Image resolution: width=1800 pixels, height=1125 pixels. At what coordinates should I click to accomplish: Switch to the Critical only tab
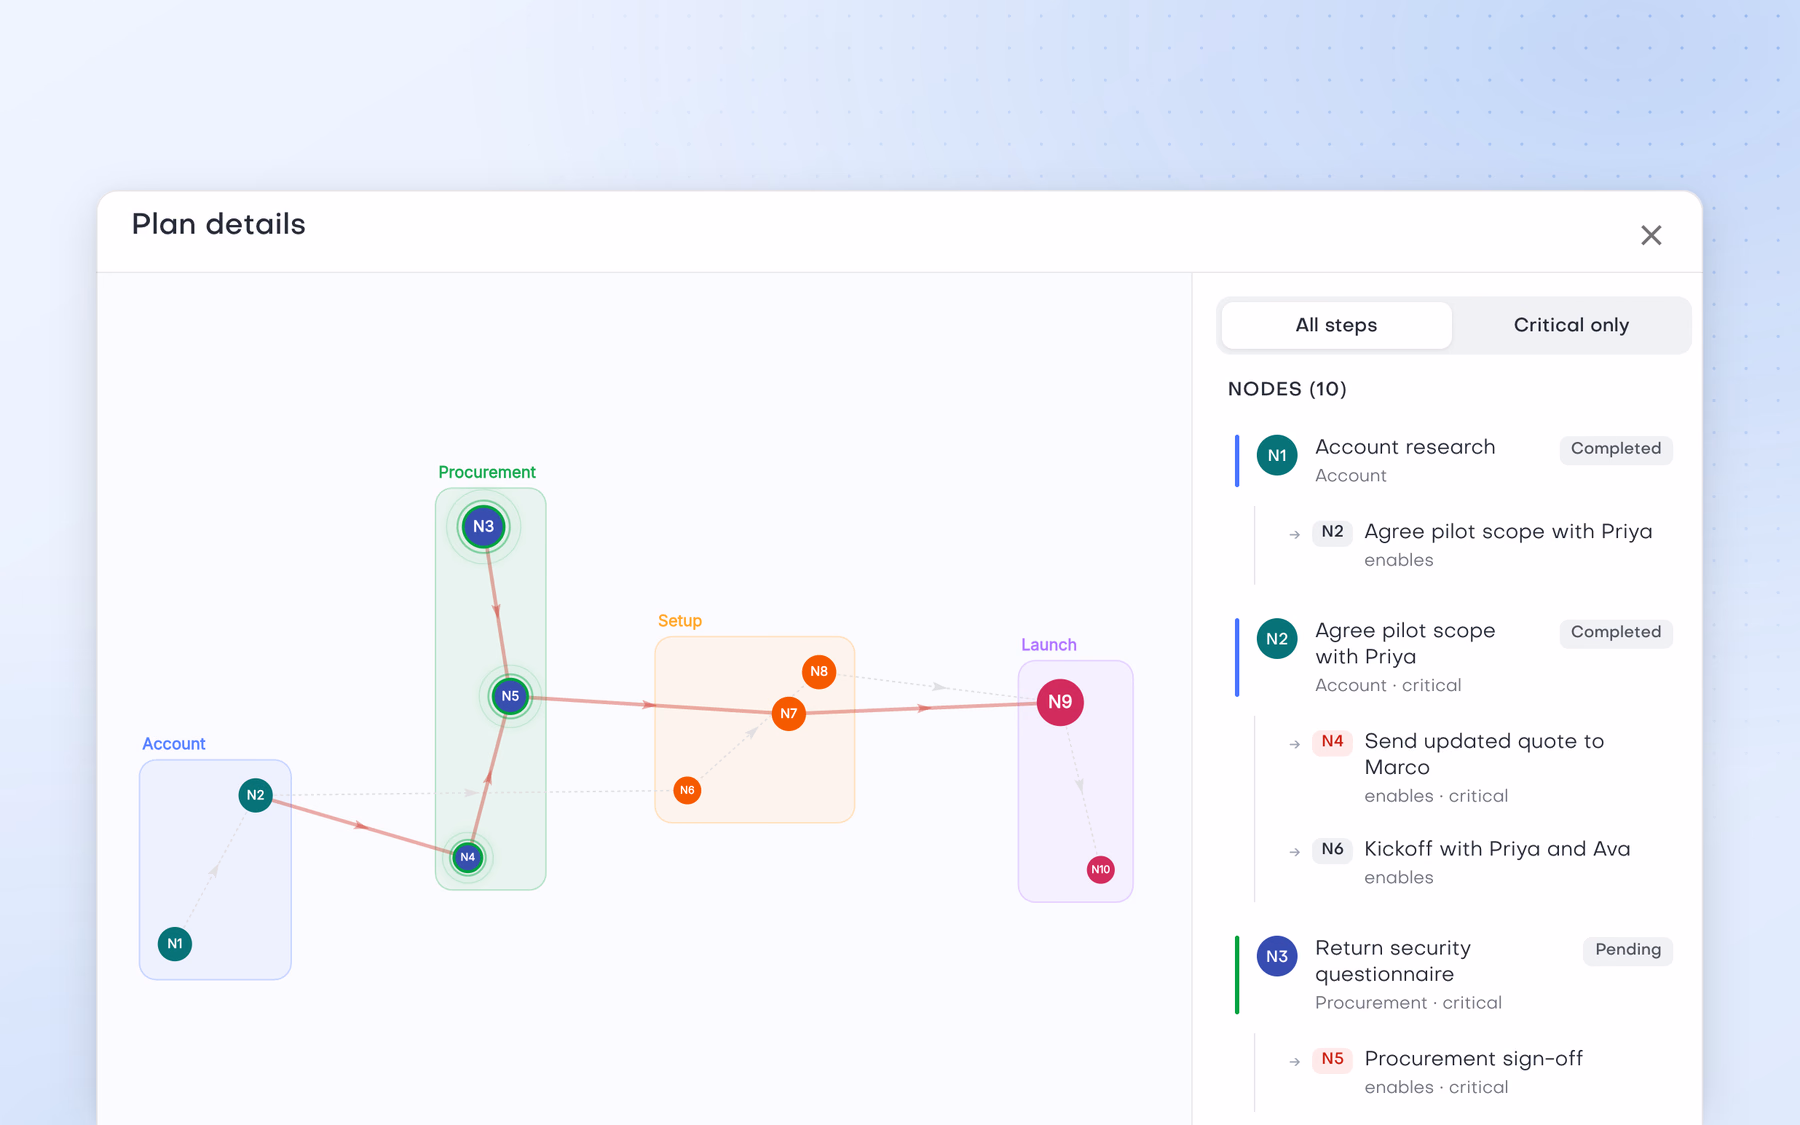click(1571, 325)
